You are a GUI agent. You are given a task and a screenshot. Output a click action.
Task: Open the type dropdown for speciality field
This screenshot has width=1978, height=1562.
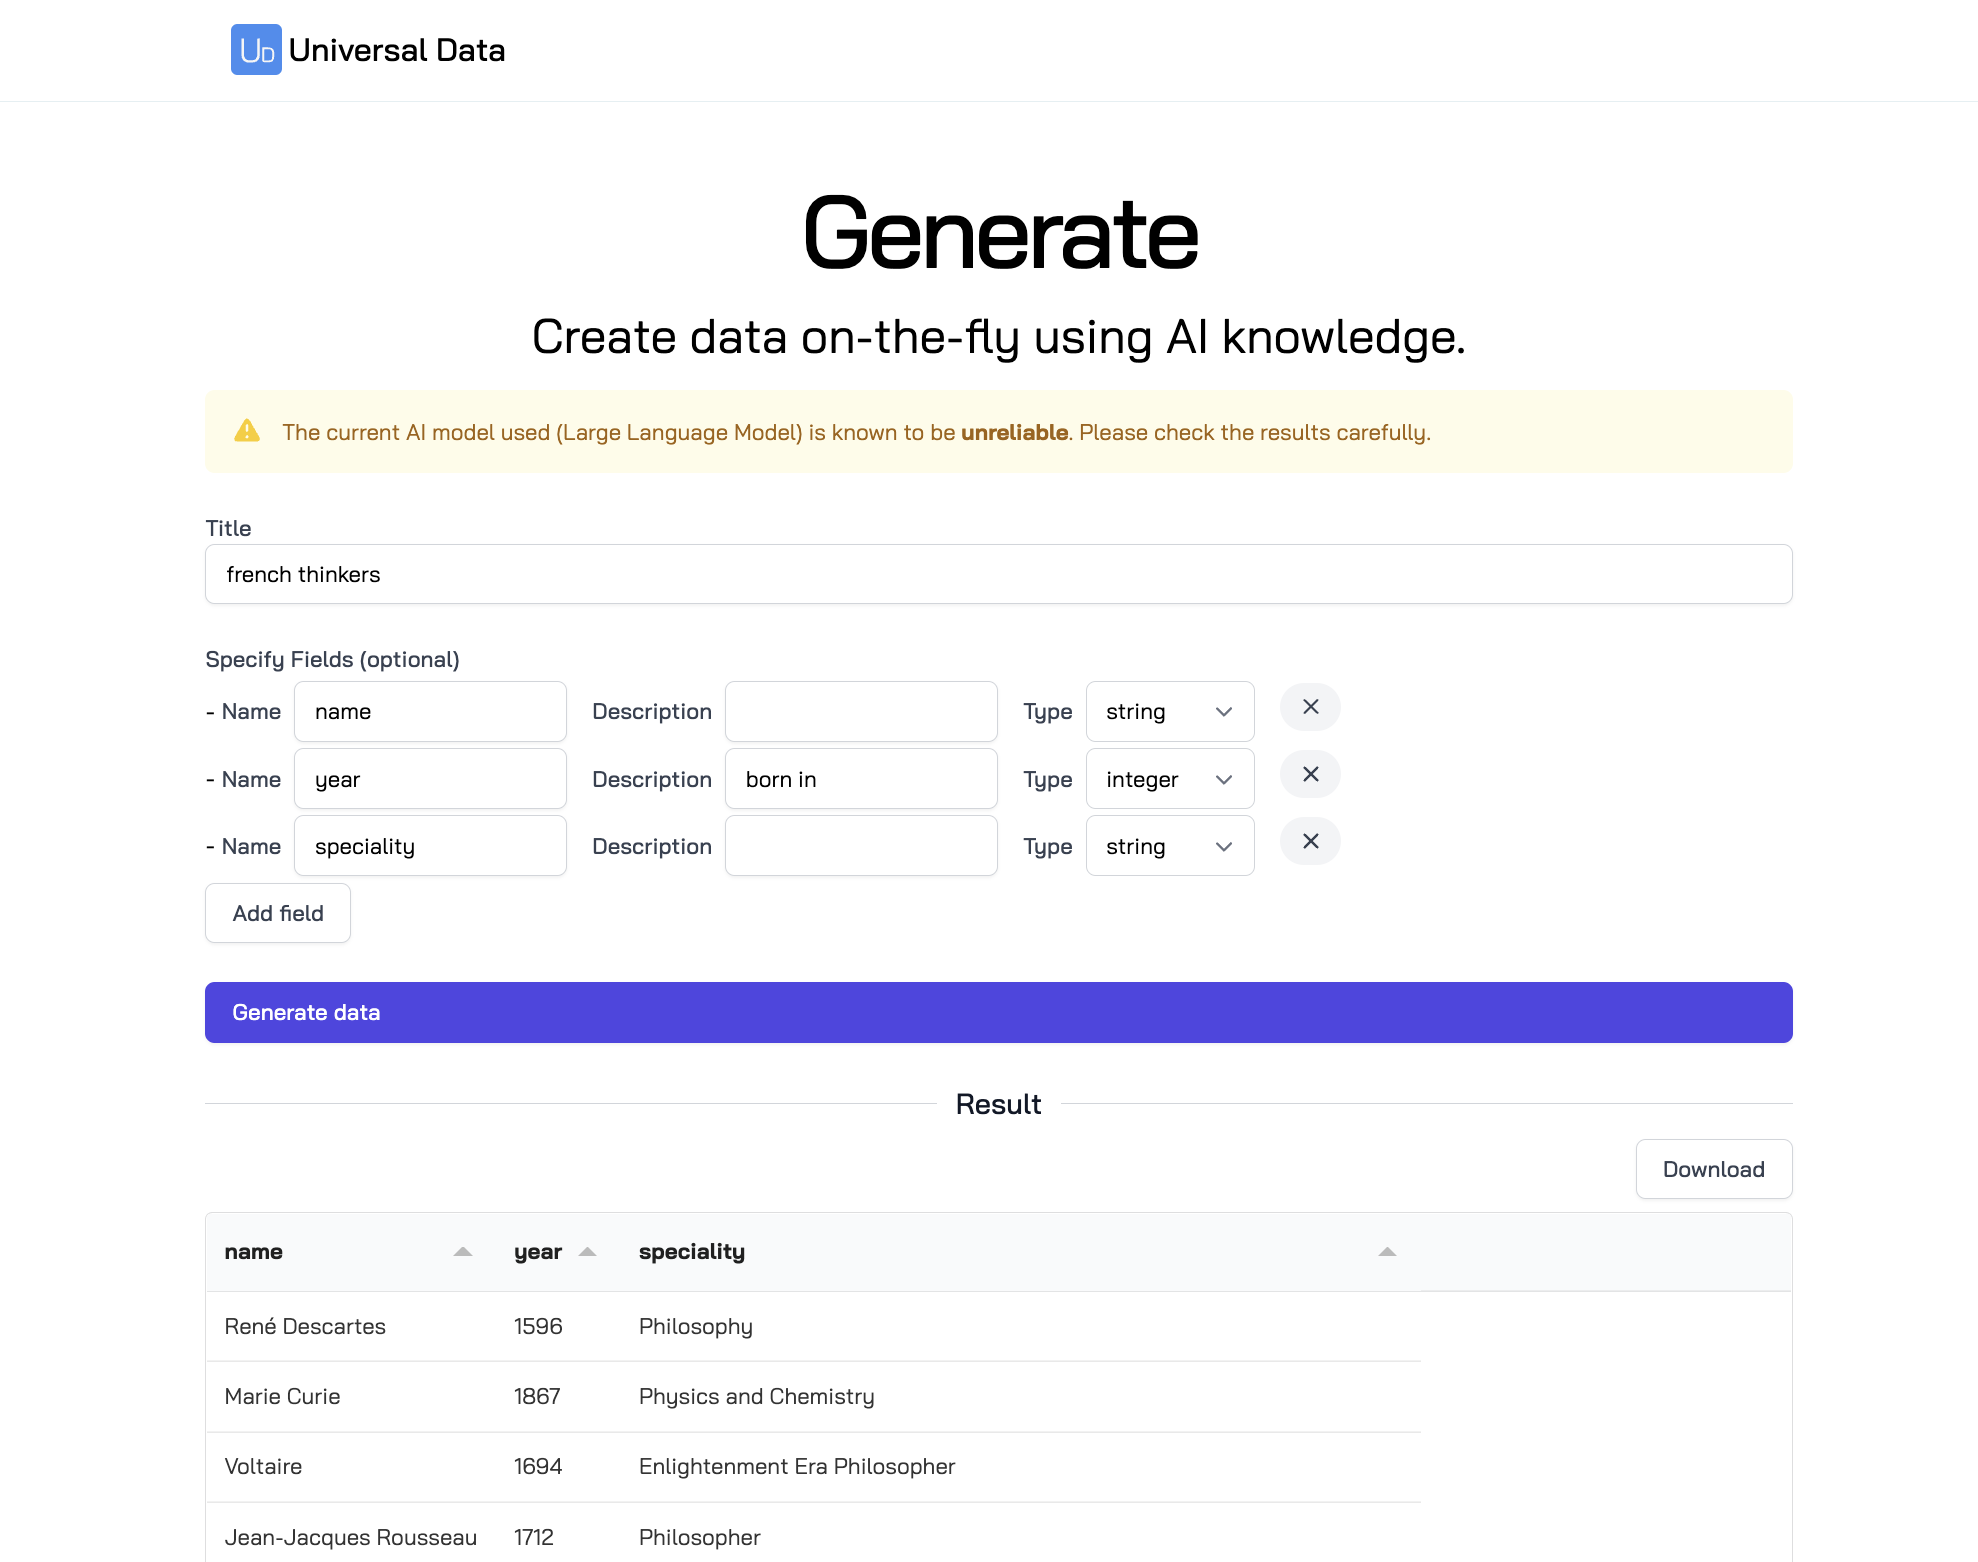point(1169,845)
